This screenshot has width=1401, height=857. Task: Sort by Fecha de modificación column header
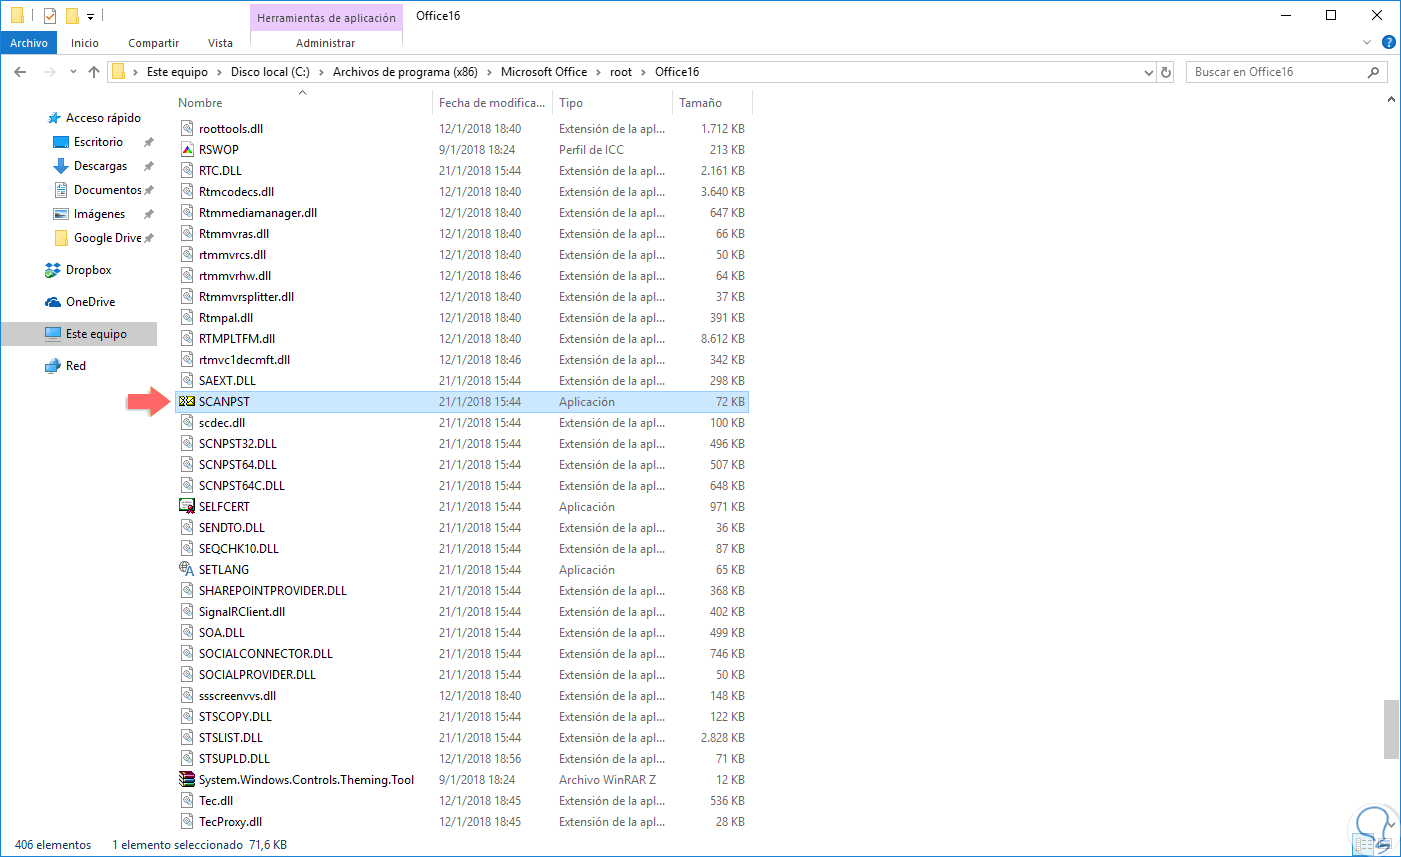[492, 103]
